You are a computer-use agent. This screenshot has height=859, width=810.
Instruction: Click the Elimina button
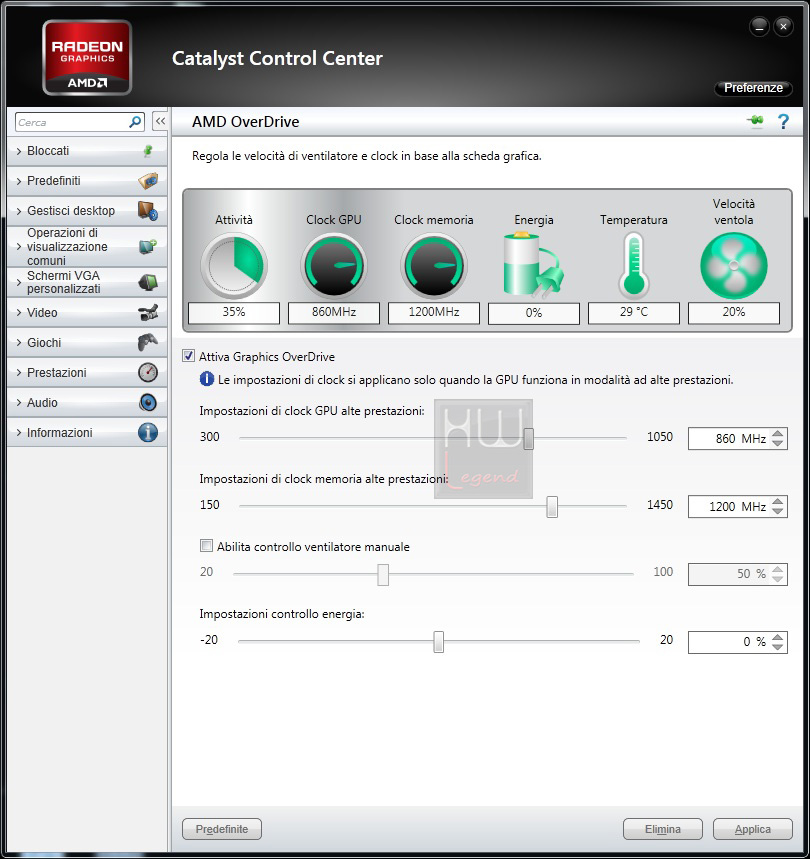(663, 829)
